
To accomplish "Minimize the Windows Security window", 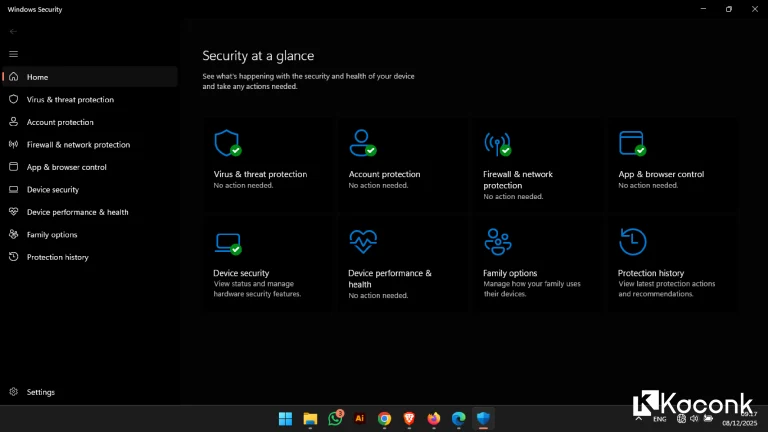I will pos(703,9).
